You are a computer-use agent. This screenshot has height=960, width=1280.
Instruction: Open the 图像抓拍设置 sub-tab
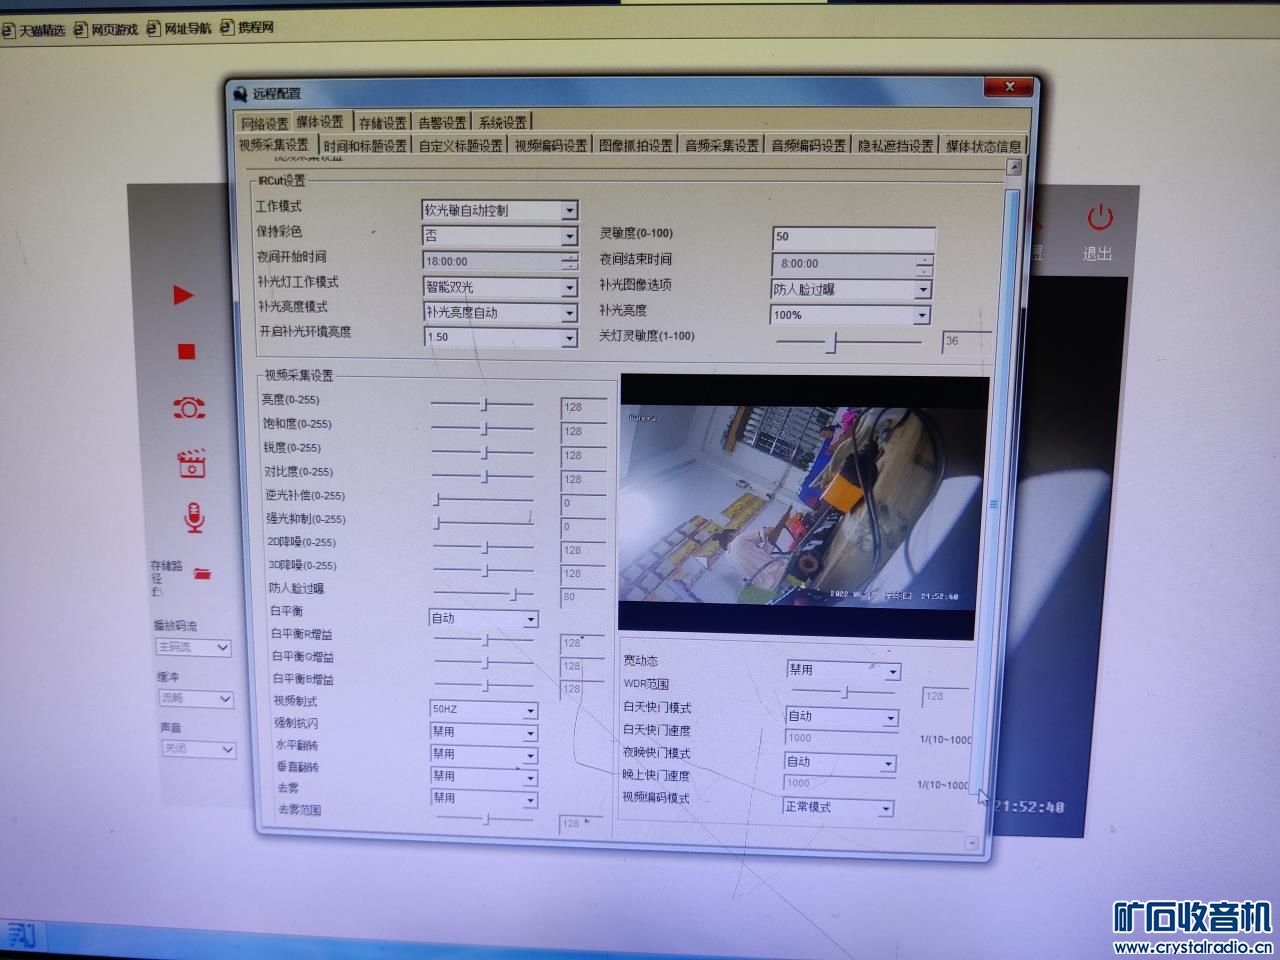[x=636, y=145]
